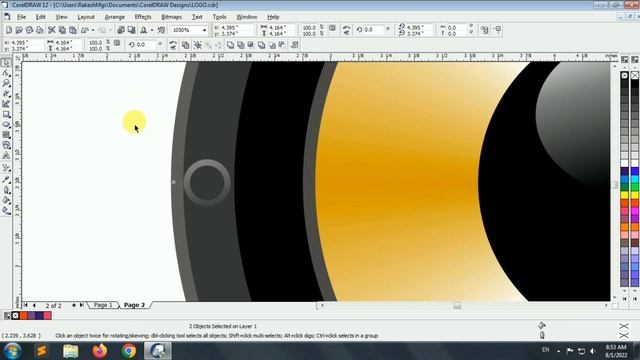
Task: Select the Eyedropper tool
Action: (x=6, y=180)
